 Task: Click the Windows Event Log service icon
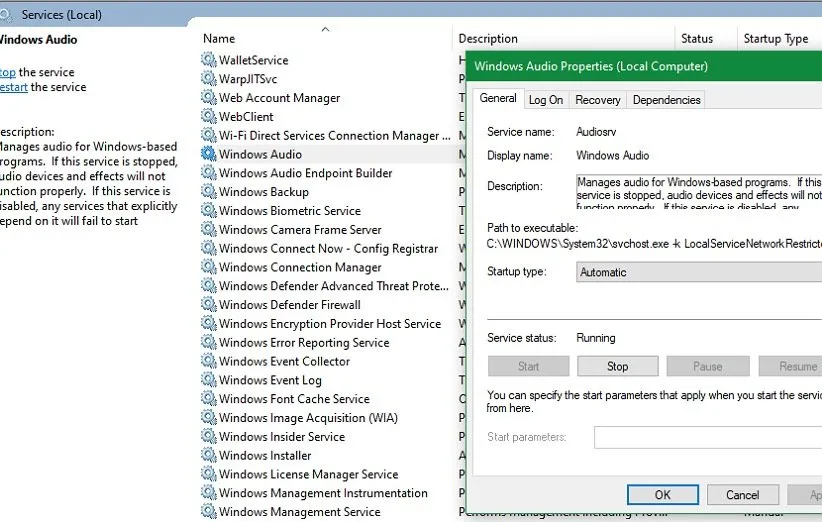(x=208, y=380)
